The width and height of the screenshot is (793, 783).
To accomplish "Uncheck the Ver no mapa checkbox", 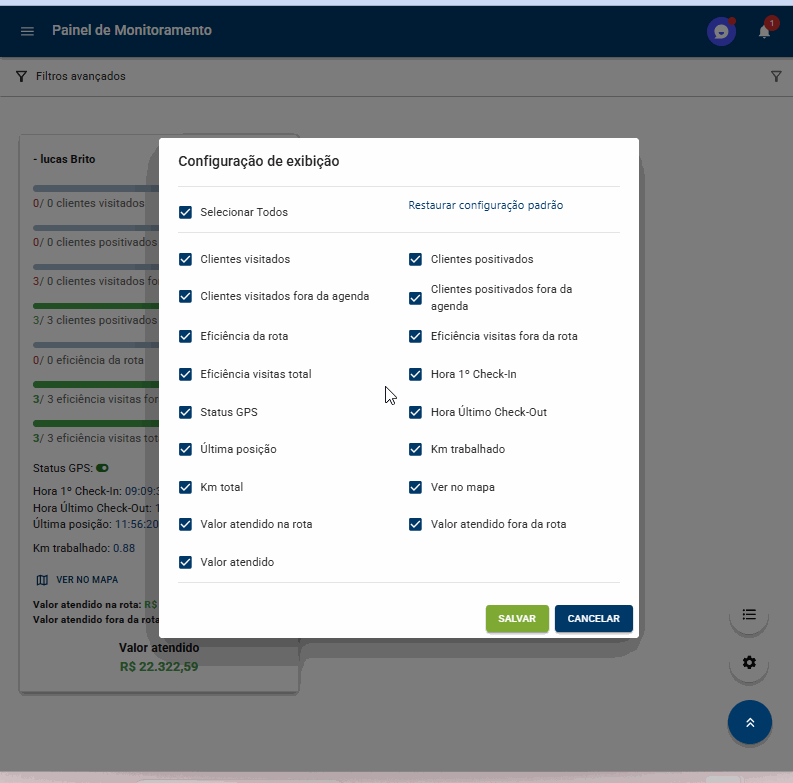I will pyautogui.click(x=415, y=487).
